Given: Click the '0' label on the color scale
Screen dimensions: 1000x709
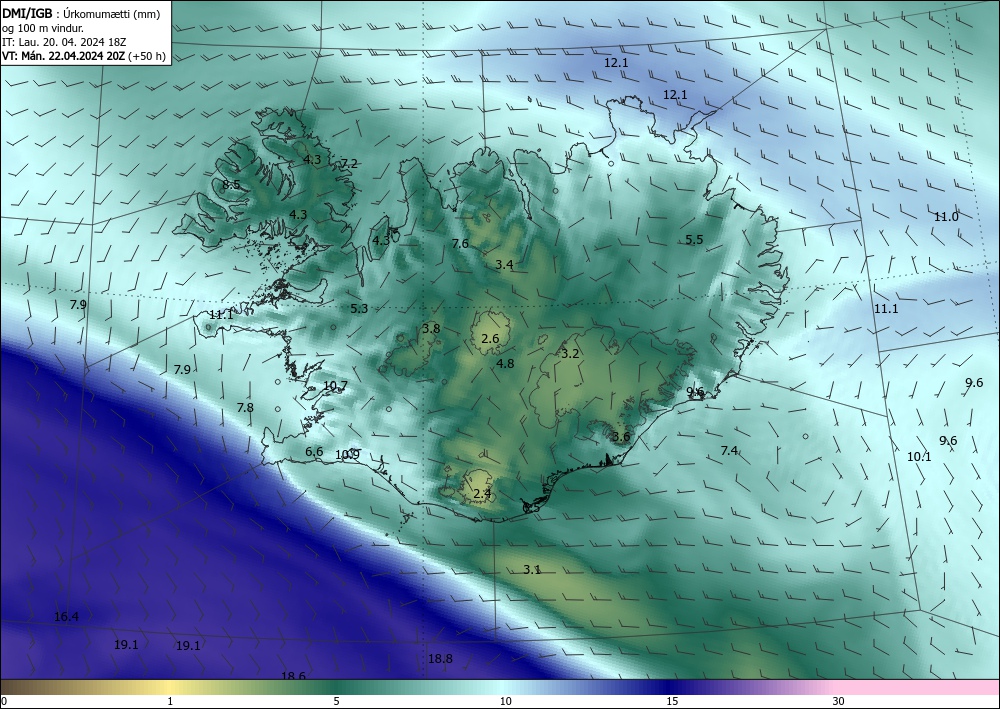Looking at the screenshot, I should click(x=4, y=701).
